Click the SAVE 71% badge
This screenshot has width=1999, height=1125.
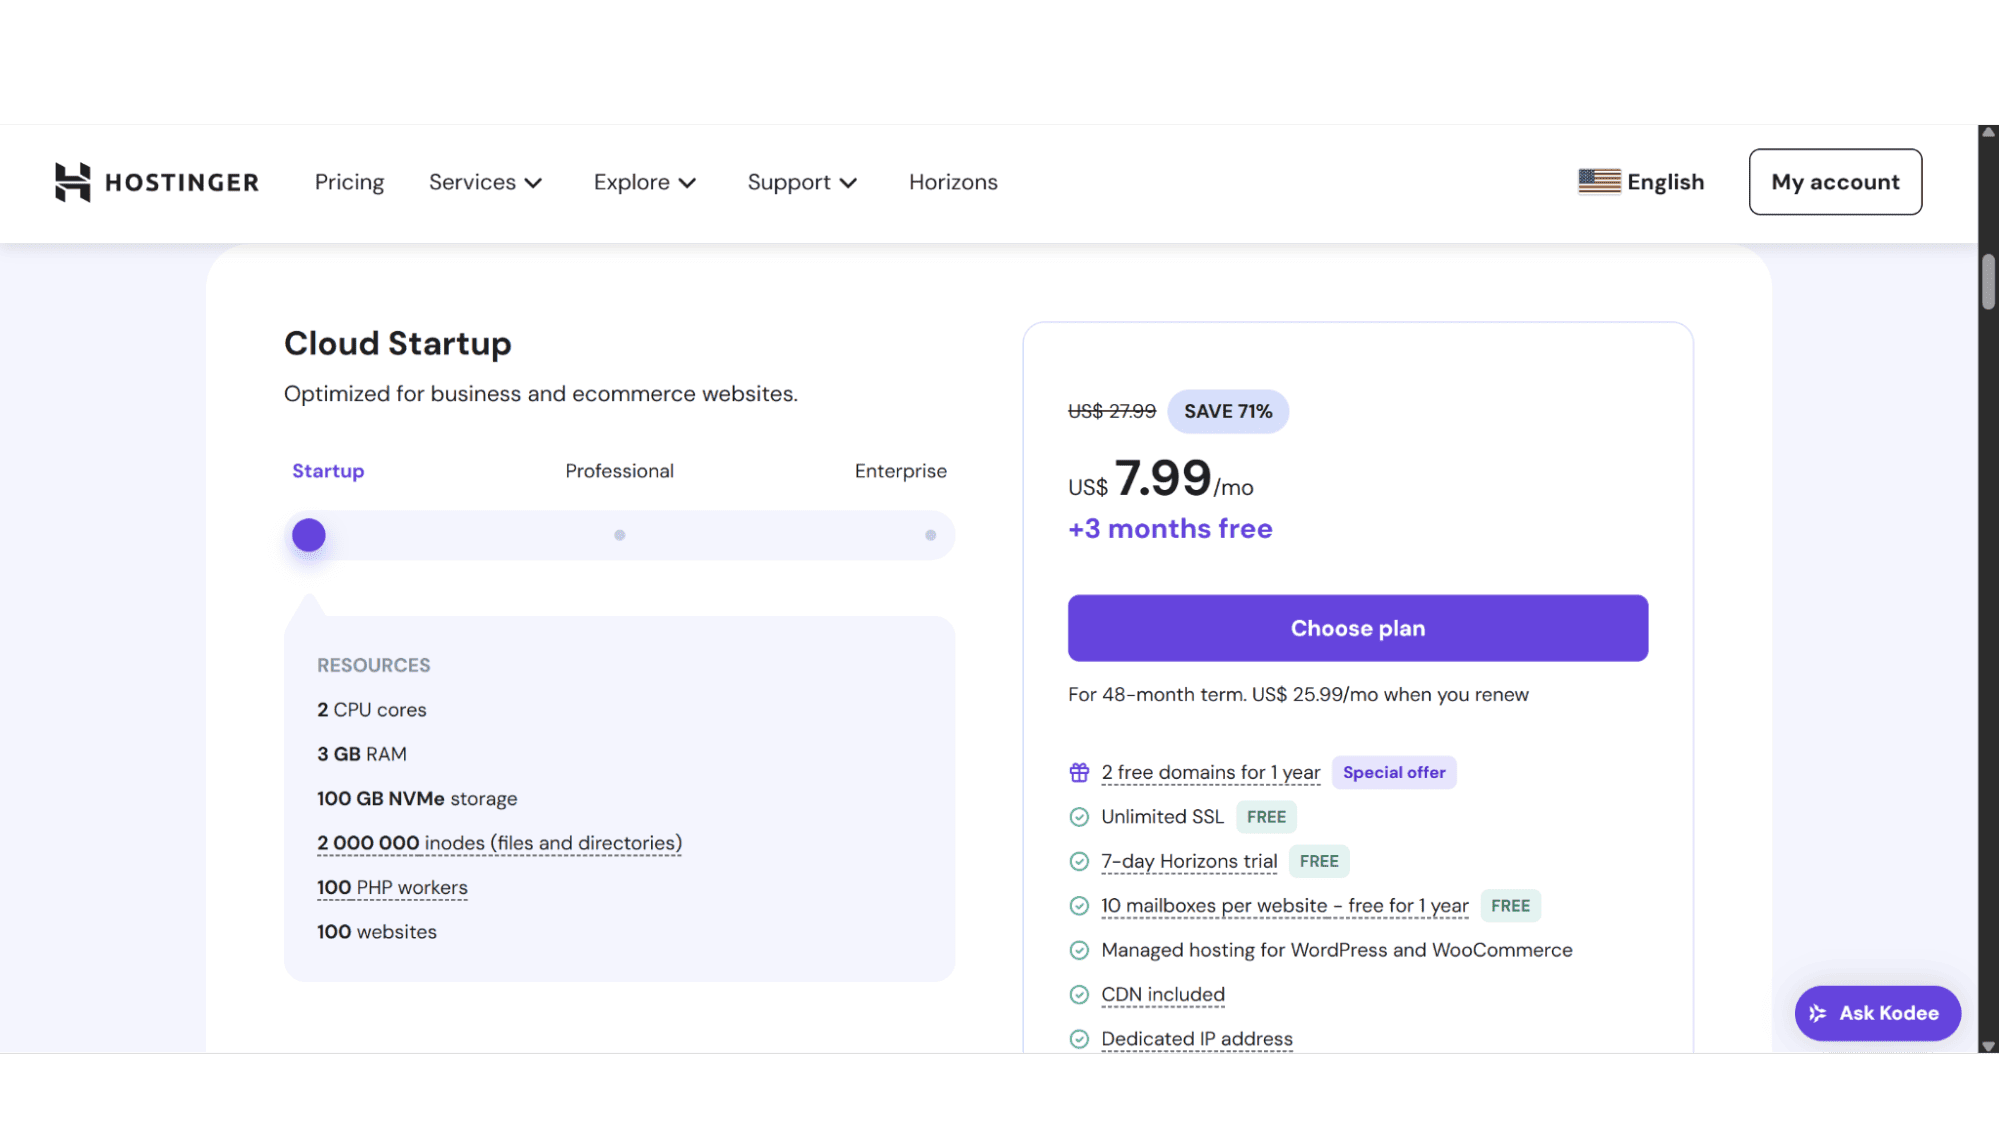pyautogui.click(x=1228, y=411)
